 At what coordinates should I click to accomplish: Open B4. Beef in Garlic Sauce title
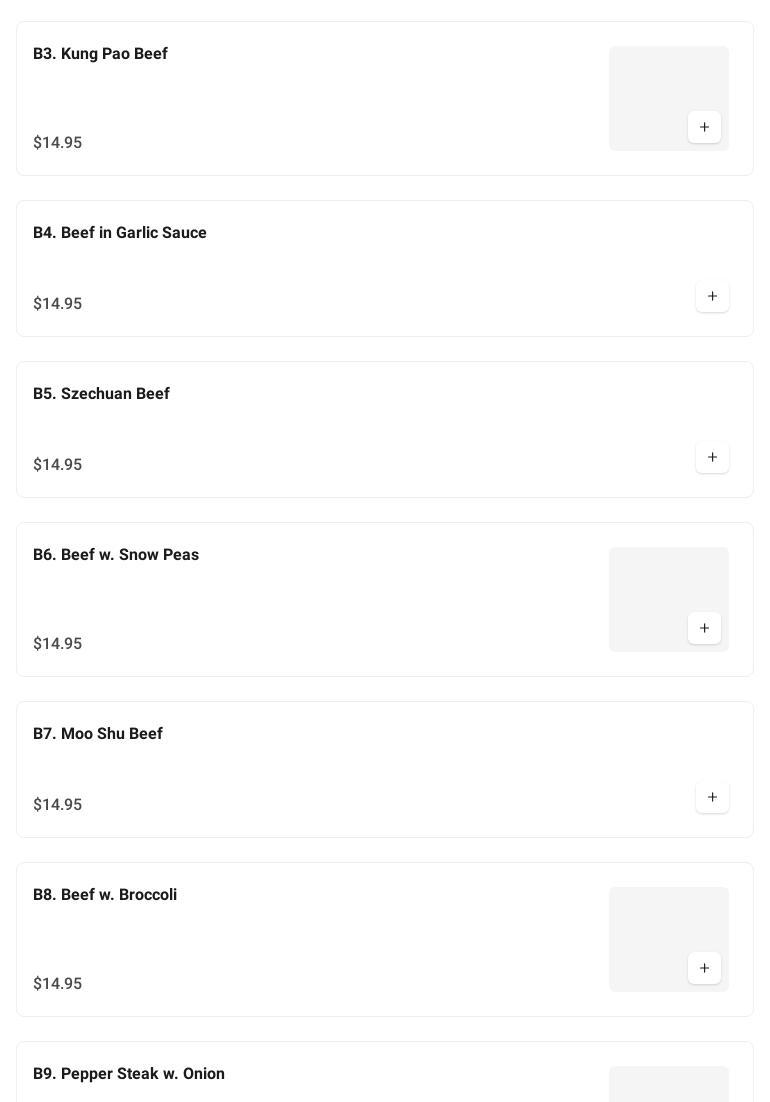[120, 233]
